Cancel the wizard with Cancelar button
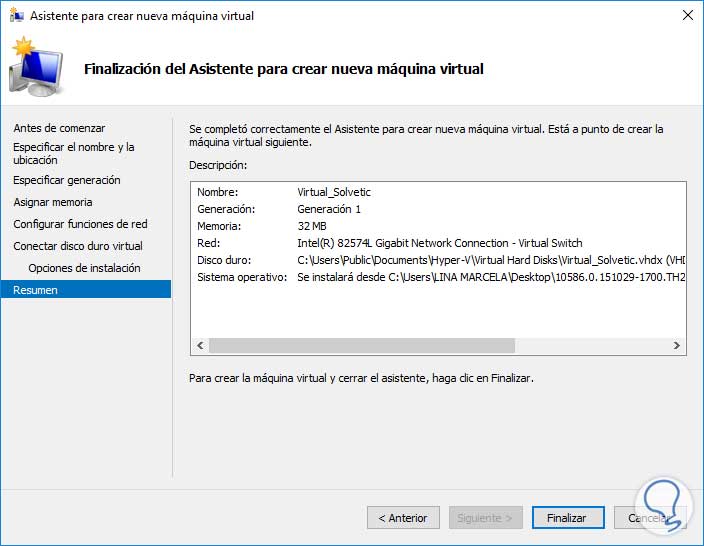Screen dimensions: 704x546 point(650,518)
